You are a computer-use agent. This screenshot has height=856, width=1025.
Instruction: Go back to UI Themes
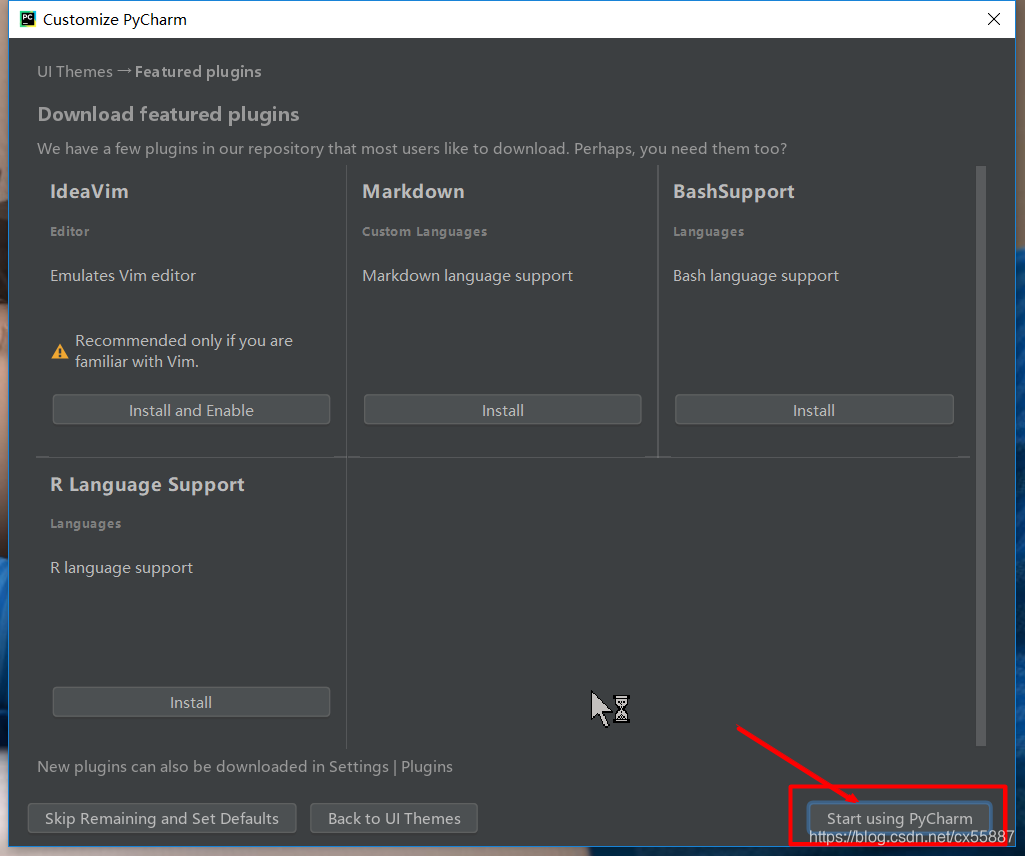coord(394,818)
